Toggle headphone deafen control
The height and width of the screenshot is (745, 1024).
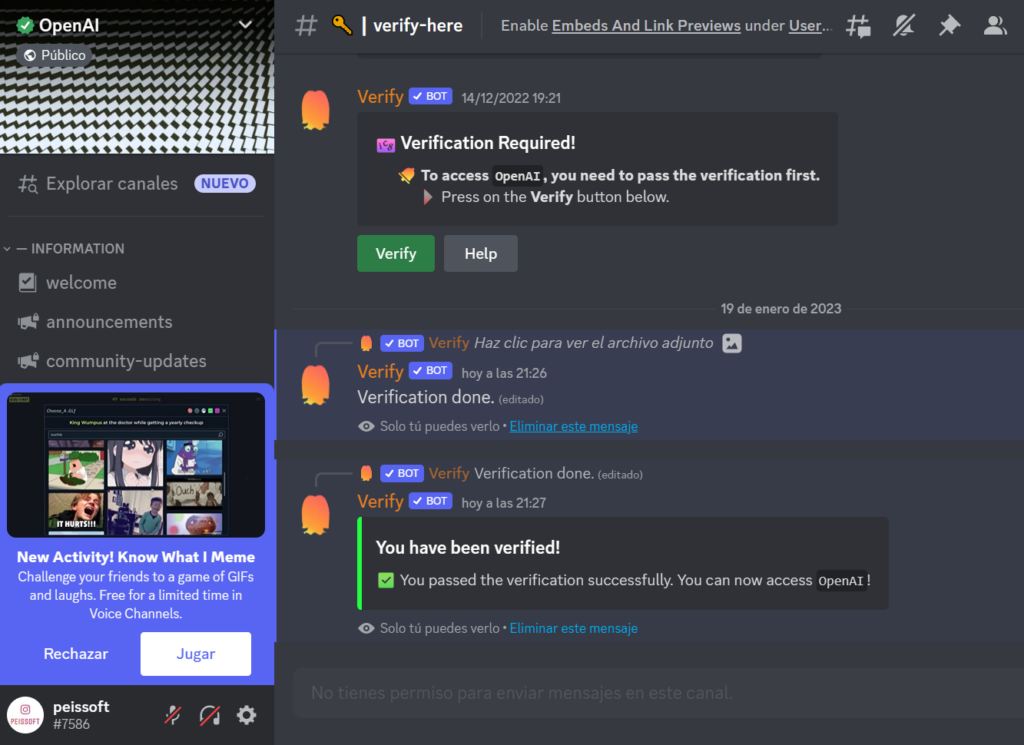[x=210, y=715]
